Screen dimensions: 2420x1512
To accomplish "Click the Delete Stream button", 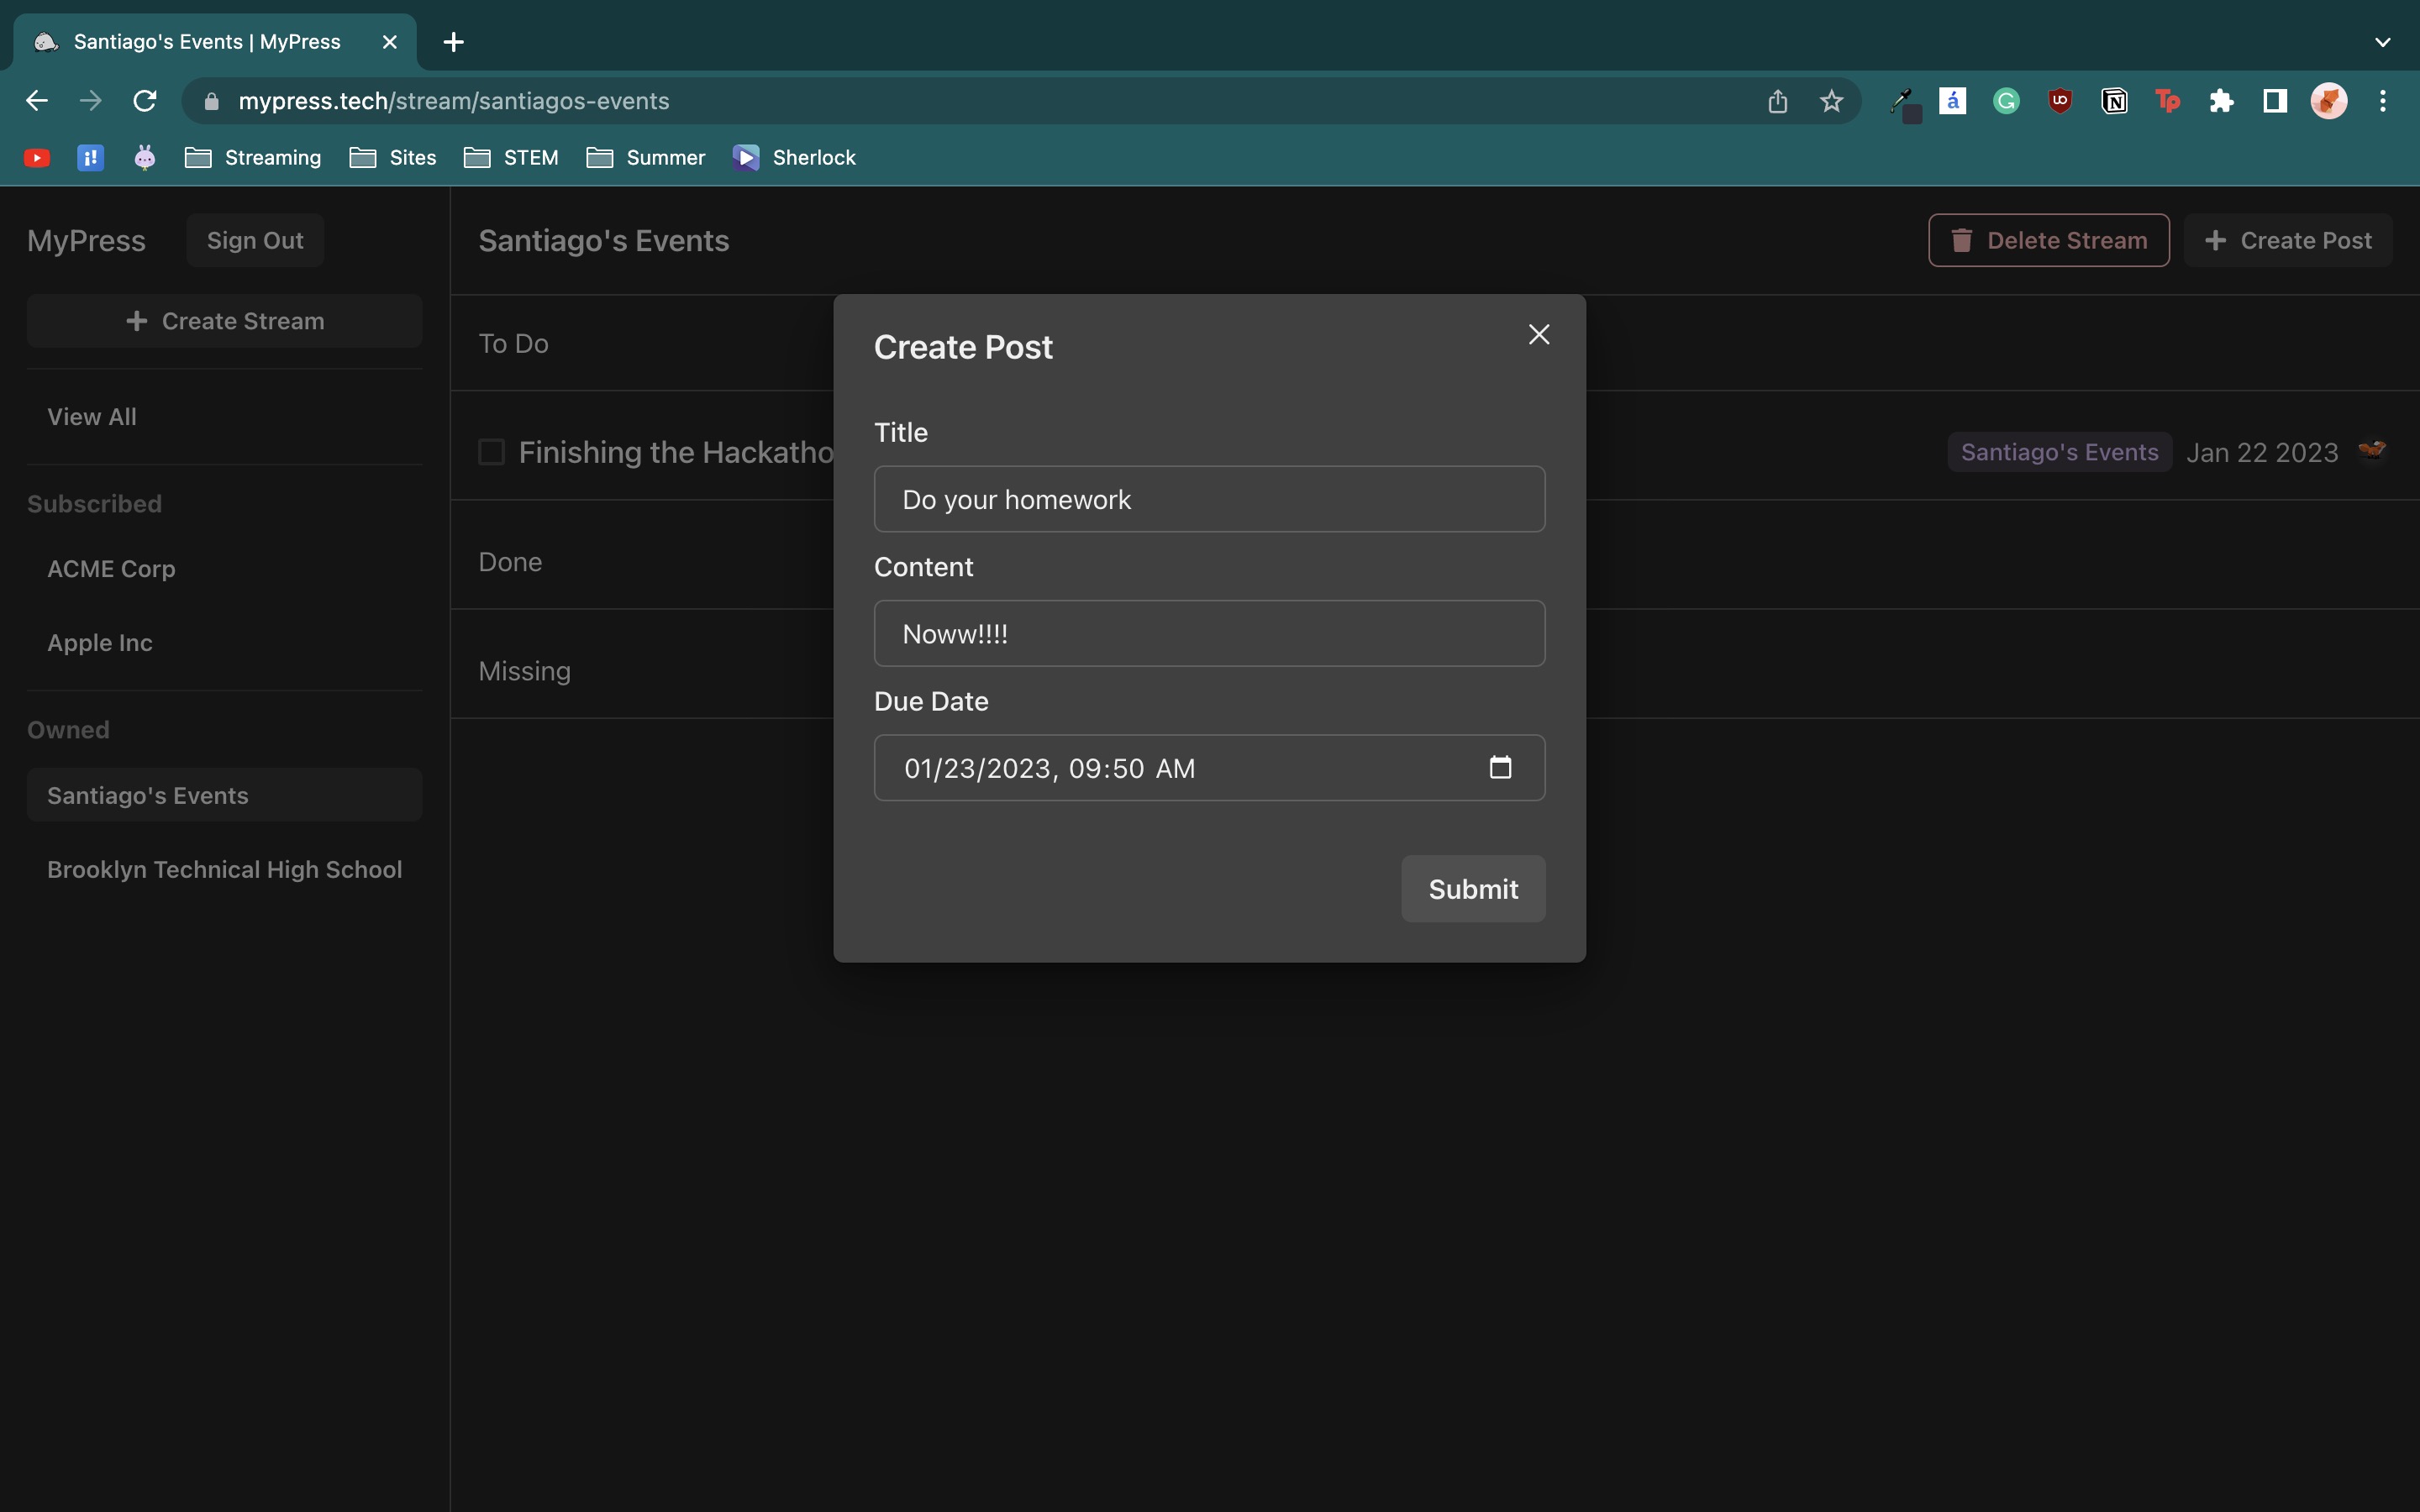I will (x=2048, y=240).
